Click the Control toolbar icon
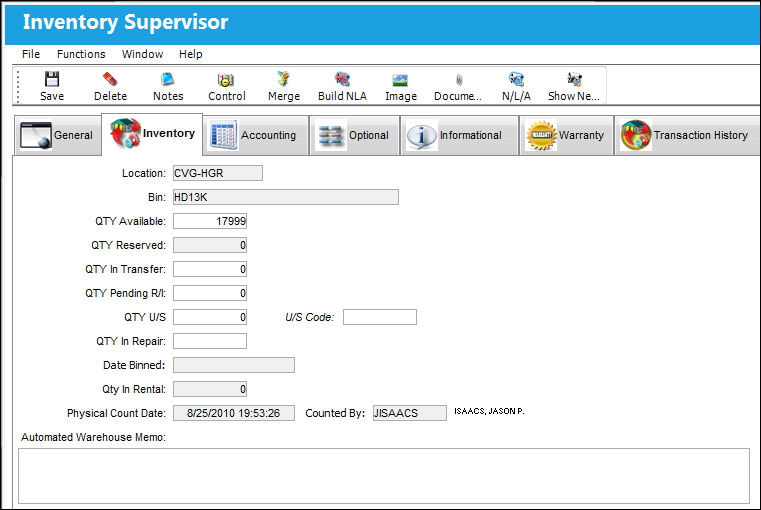Screen dimensions: 761x510 pos(227,79)
